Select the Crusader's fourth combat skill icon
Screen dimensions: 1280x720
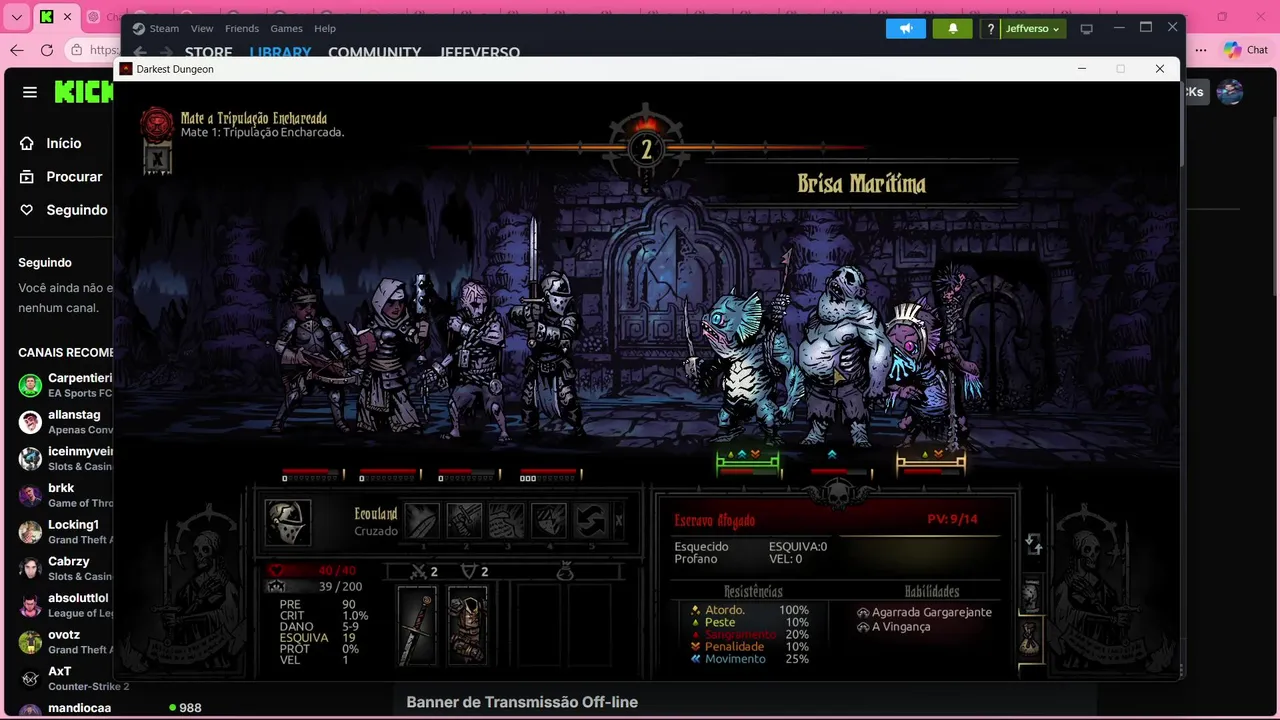tap(549, 521)
